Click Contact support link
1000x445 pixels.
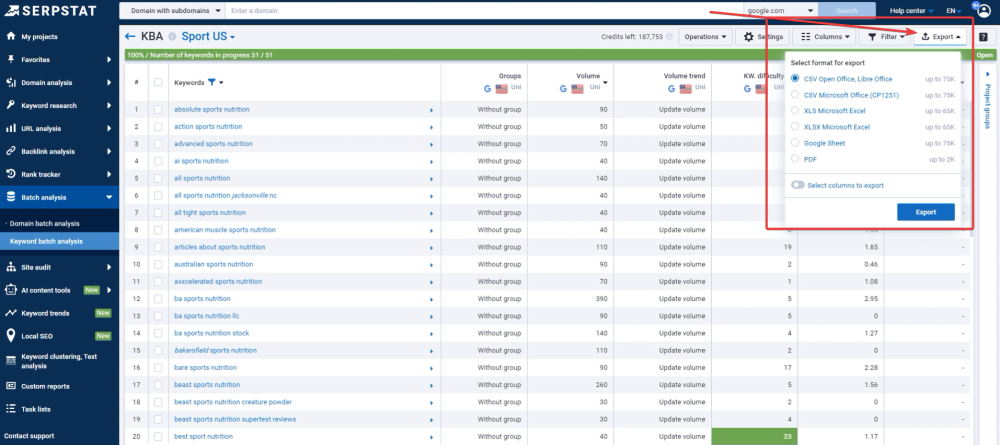(29, 436)
